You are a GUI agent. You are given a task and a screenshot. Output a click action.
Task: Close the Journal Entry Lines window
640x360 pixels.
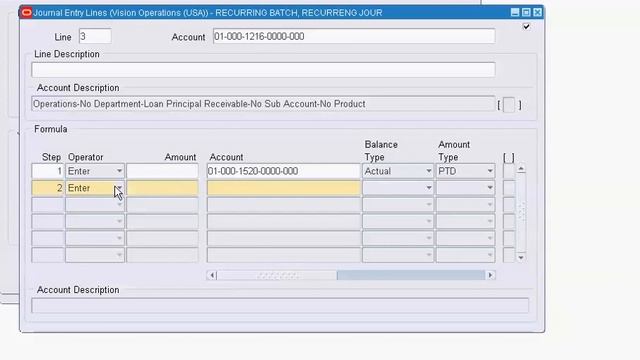point(538,13)
